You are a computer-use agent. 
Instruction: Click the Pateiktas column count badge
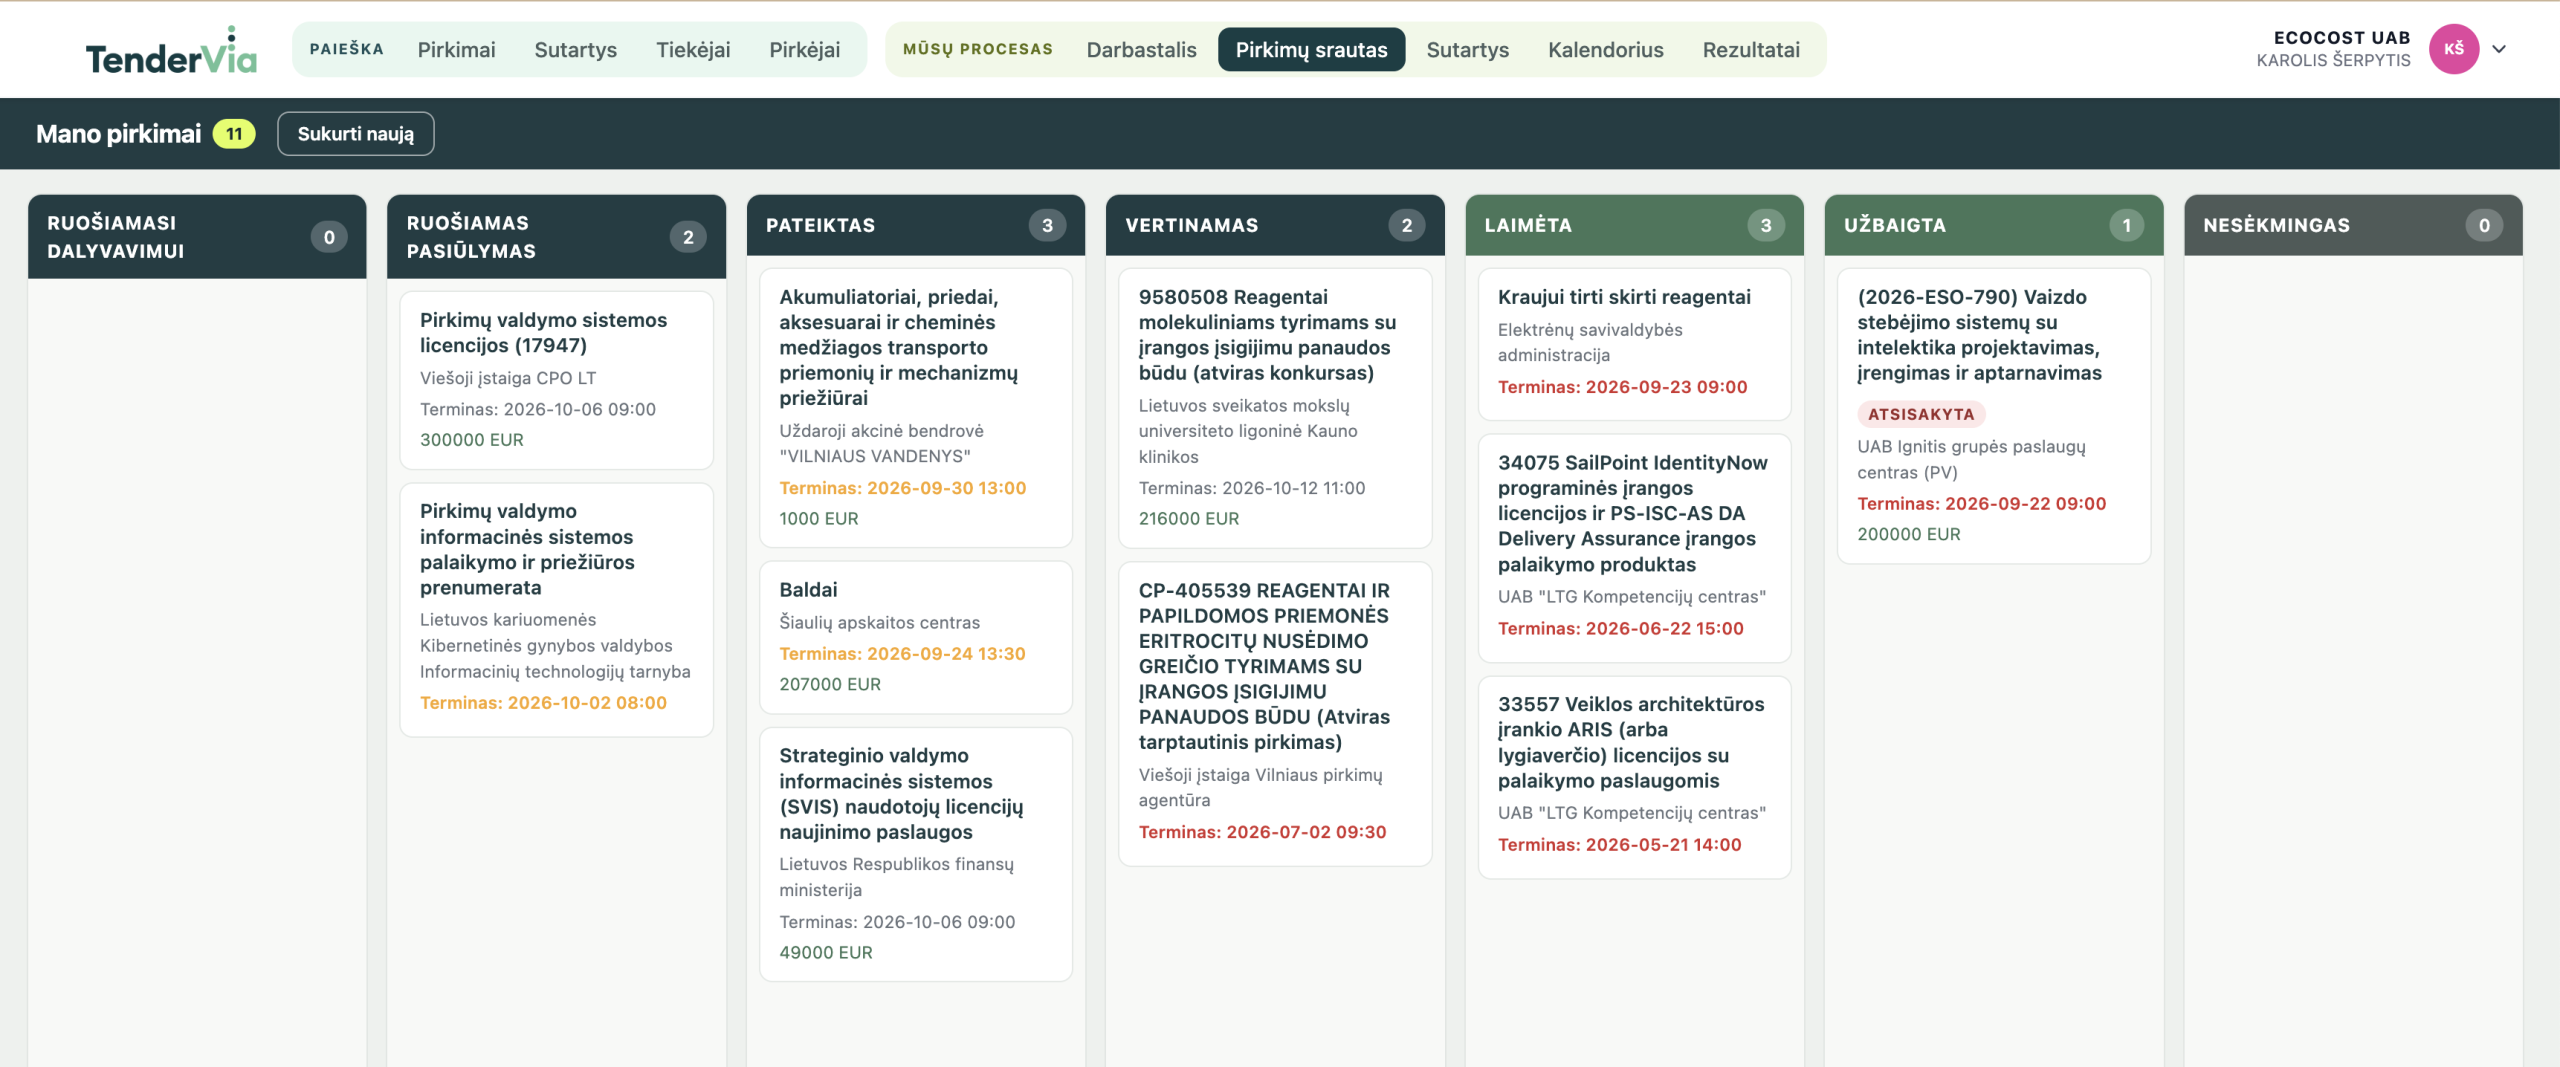1047,225
